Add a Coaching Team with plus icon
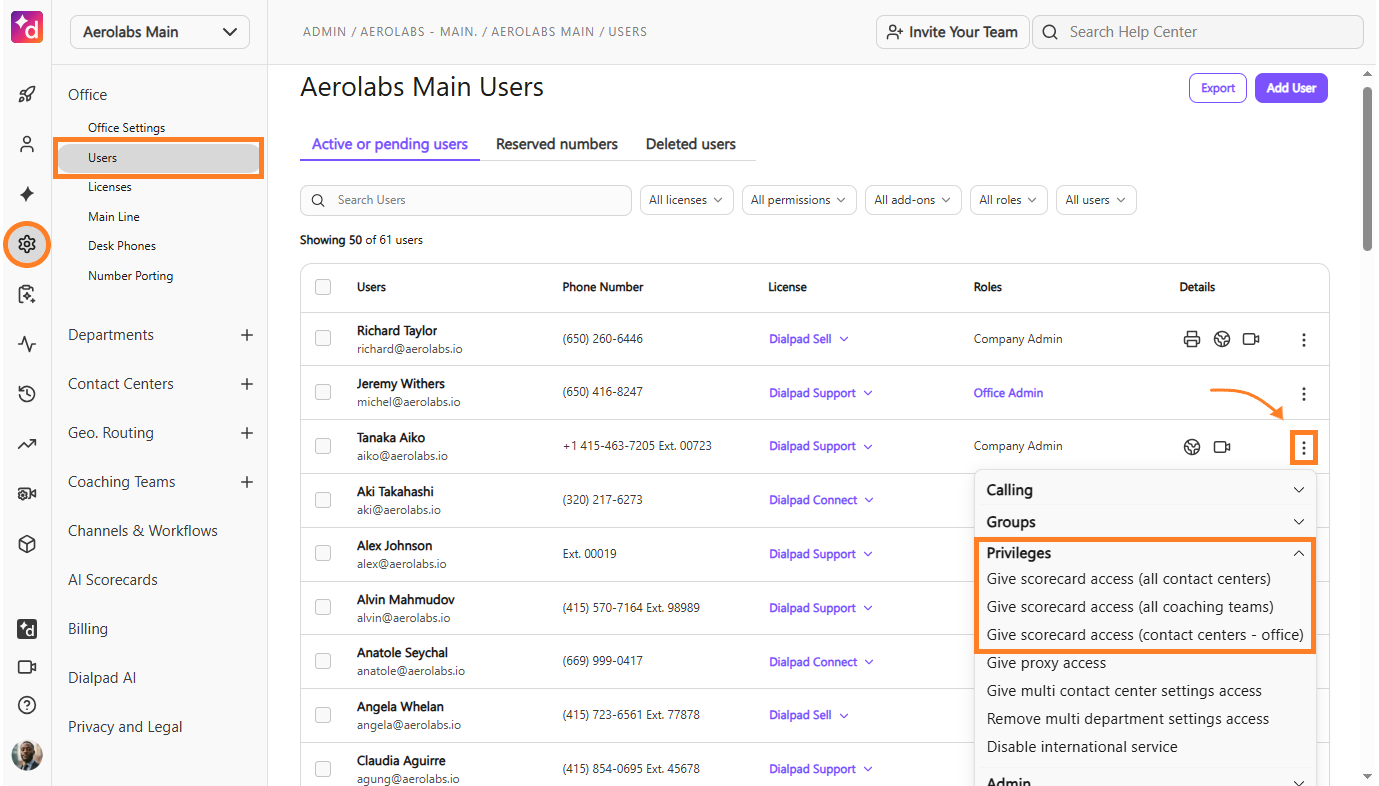 pos(247,482)
